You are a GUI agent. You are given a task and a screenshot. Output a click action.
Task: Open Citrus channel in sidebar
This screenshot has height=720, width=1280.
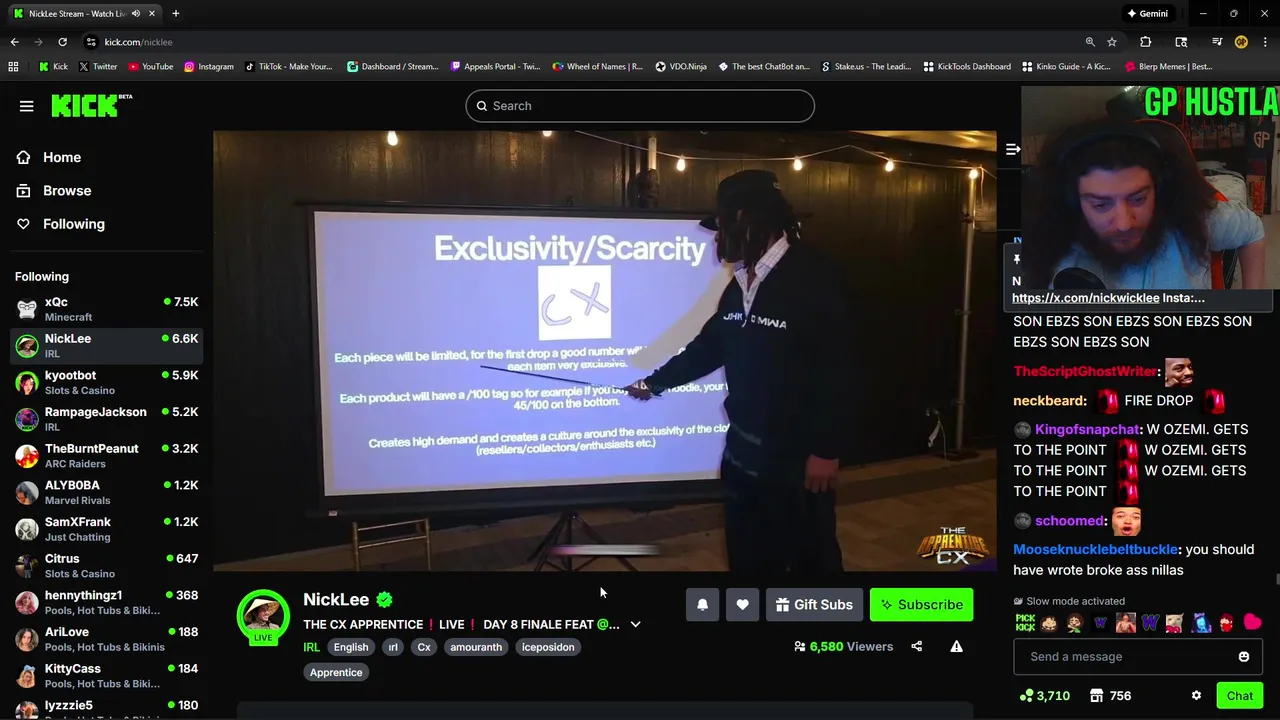point(106,566)
